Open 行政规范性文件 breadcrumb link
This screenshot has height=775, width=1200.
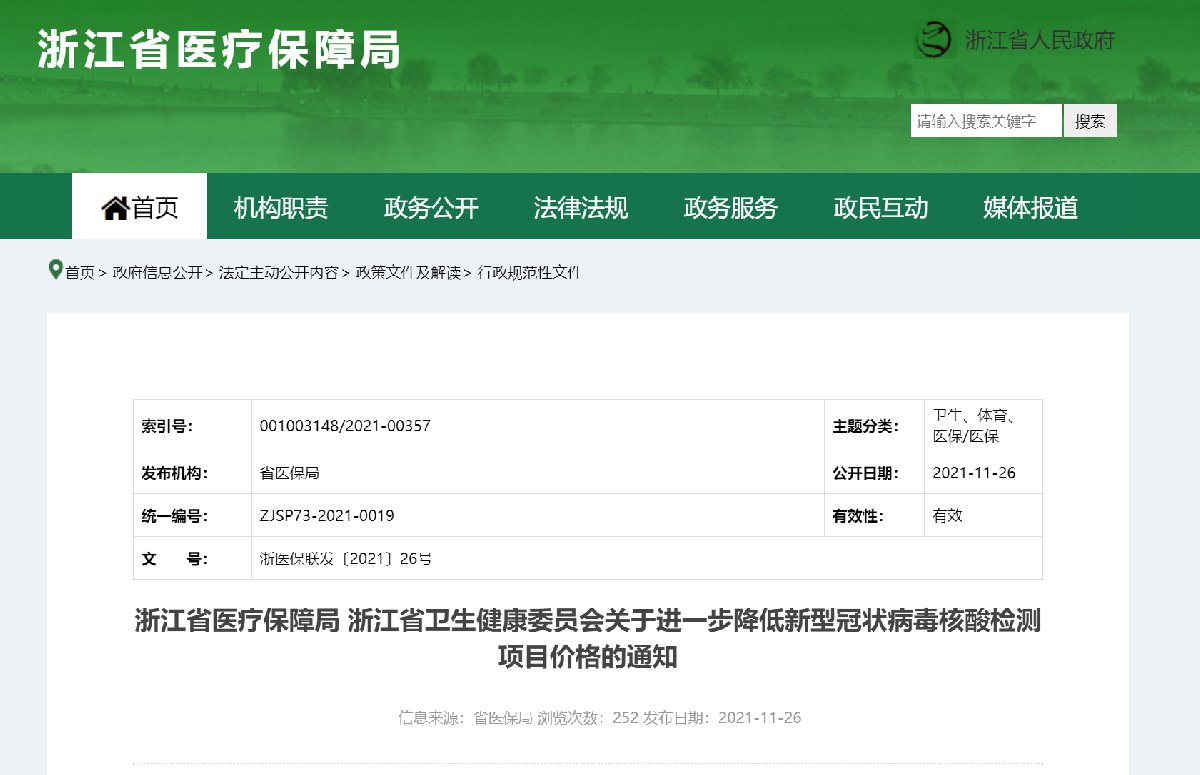click(x=528, y=272)
